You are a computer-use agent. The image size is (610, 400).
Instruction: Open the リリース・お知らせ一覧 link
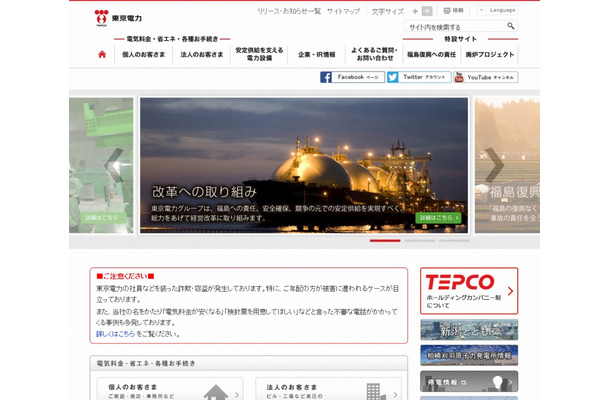[289, 11]
